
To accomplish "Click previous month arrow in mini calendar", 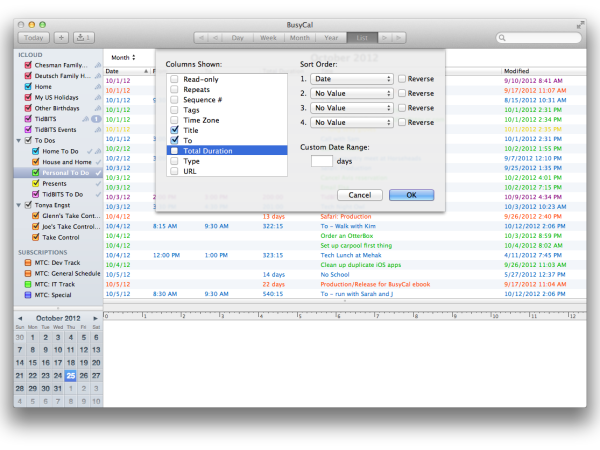I will point(20,318).
